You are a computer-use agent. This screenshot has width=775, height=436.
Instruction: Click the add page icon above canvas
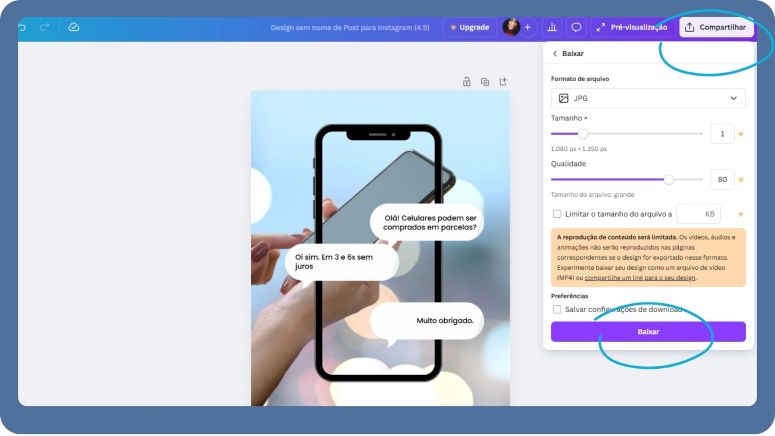[x=503, y=82]
